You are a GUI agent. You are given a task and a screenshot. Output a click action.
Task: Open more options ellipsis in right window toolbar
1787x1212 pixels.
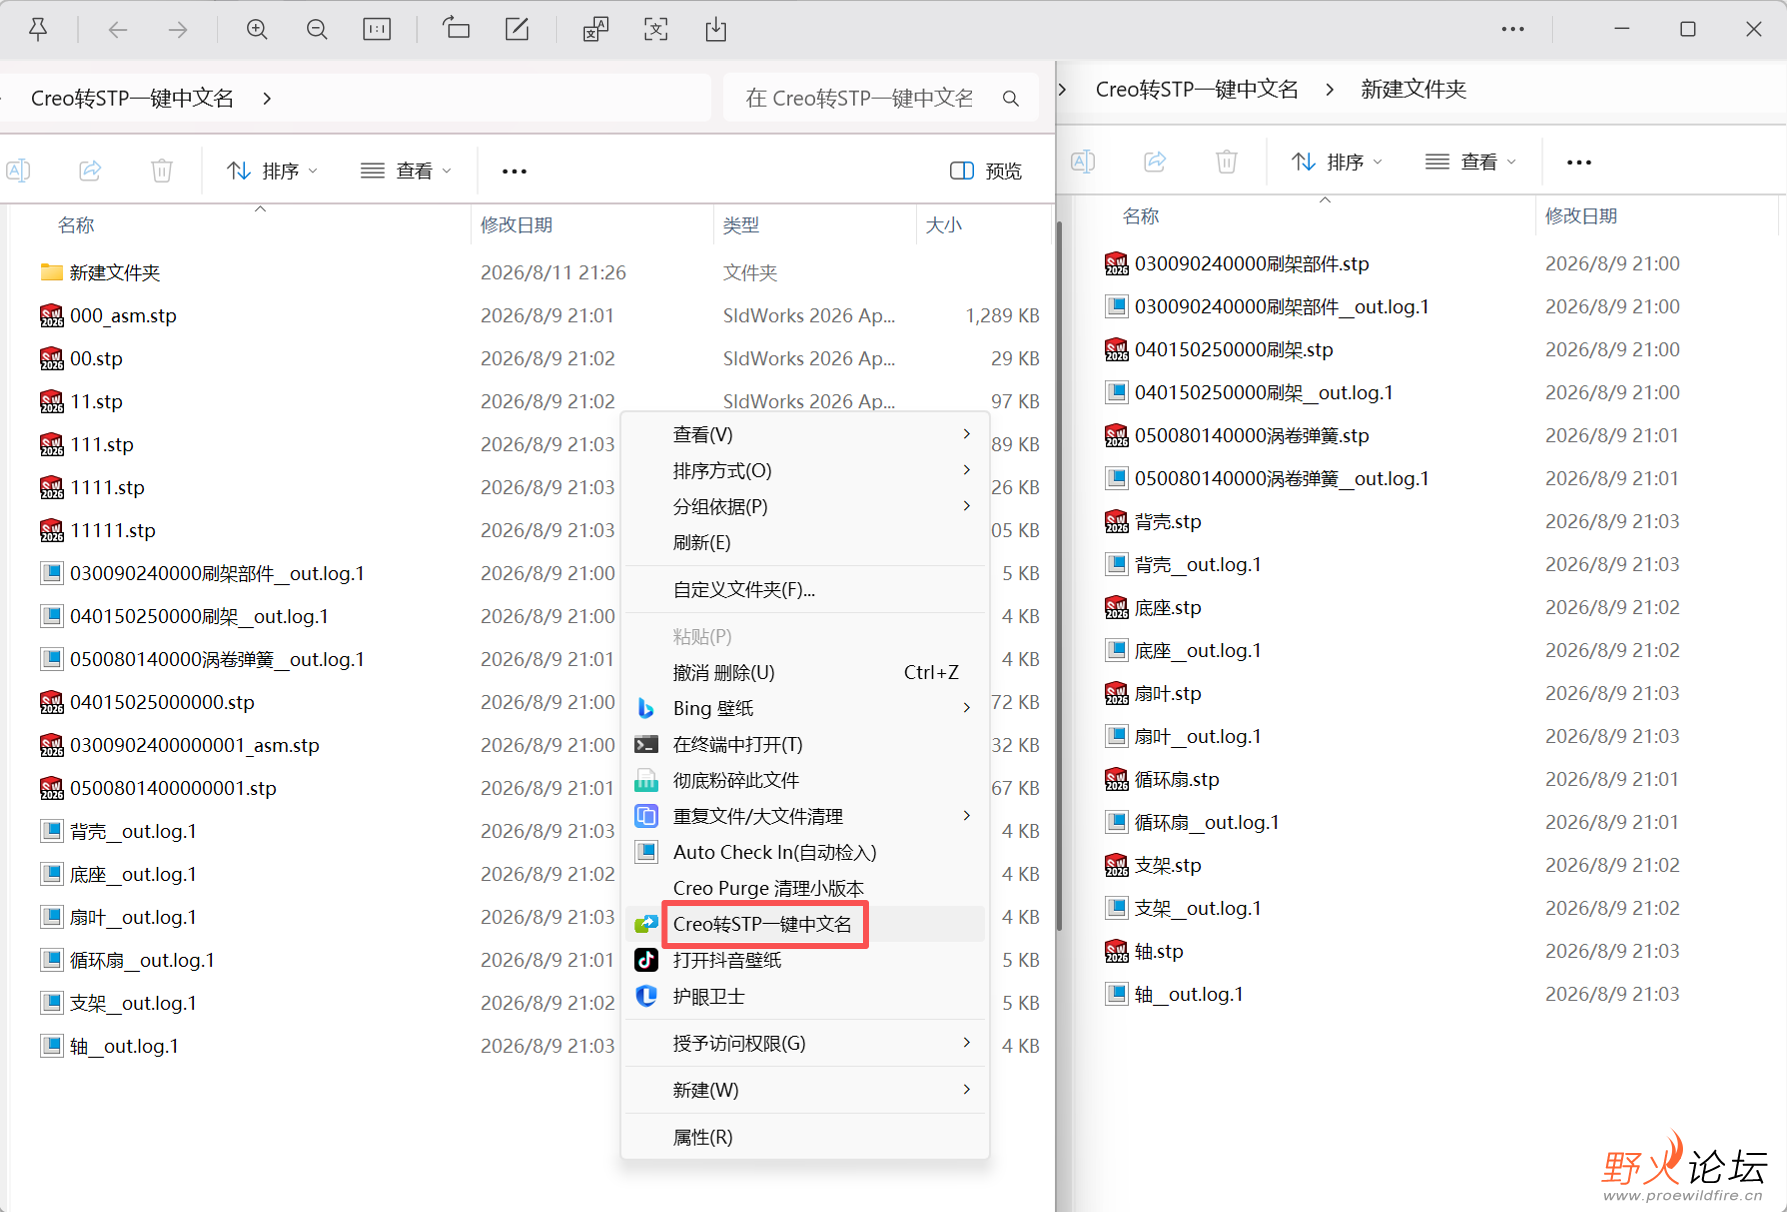[x=1579, y=163]
